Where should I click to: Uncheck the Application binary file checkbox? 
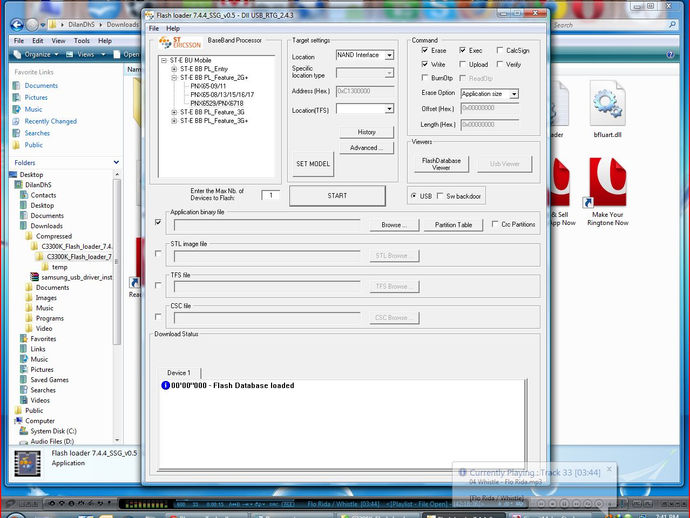point(158,222)
